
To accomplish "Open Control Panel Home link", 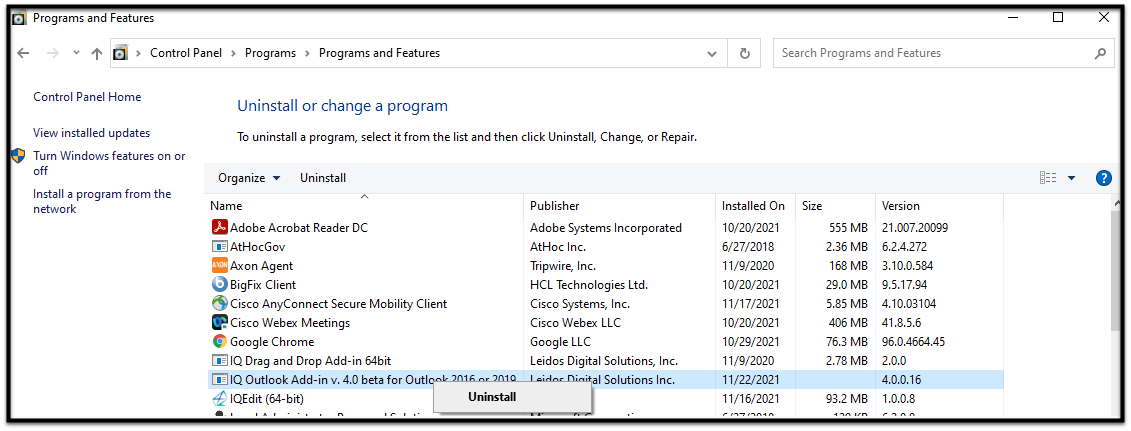I will point(87,97).
